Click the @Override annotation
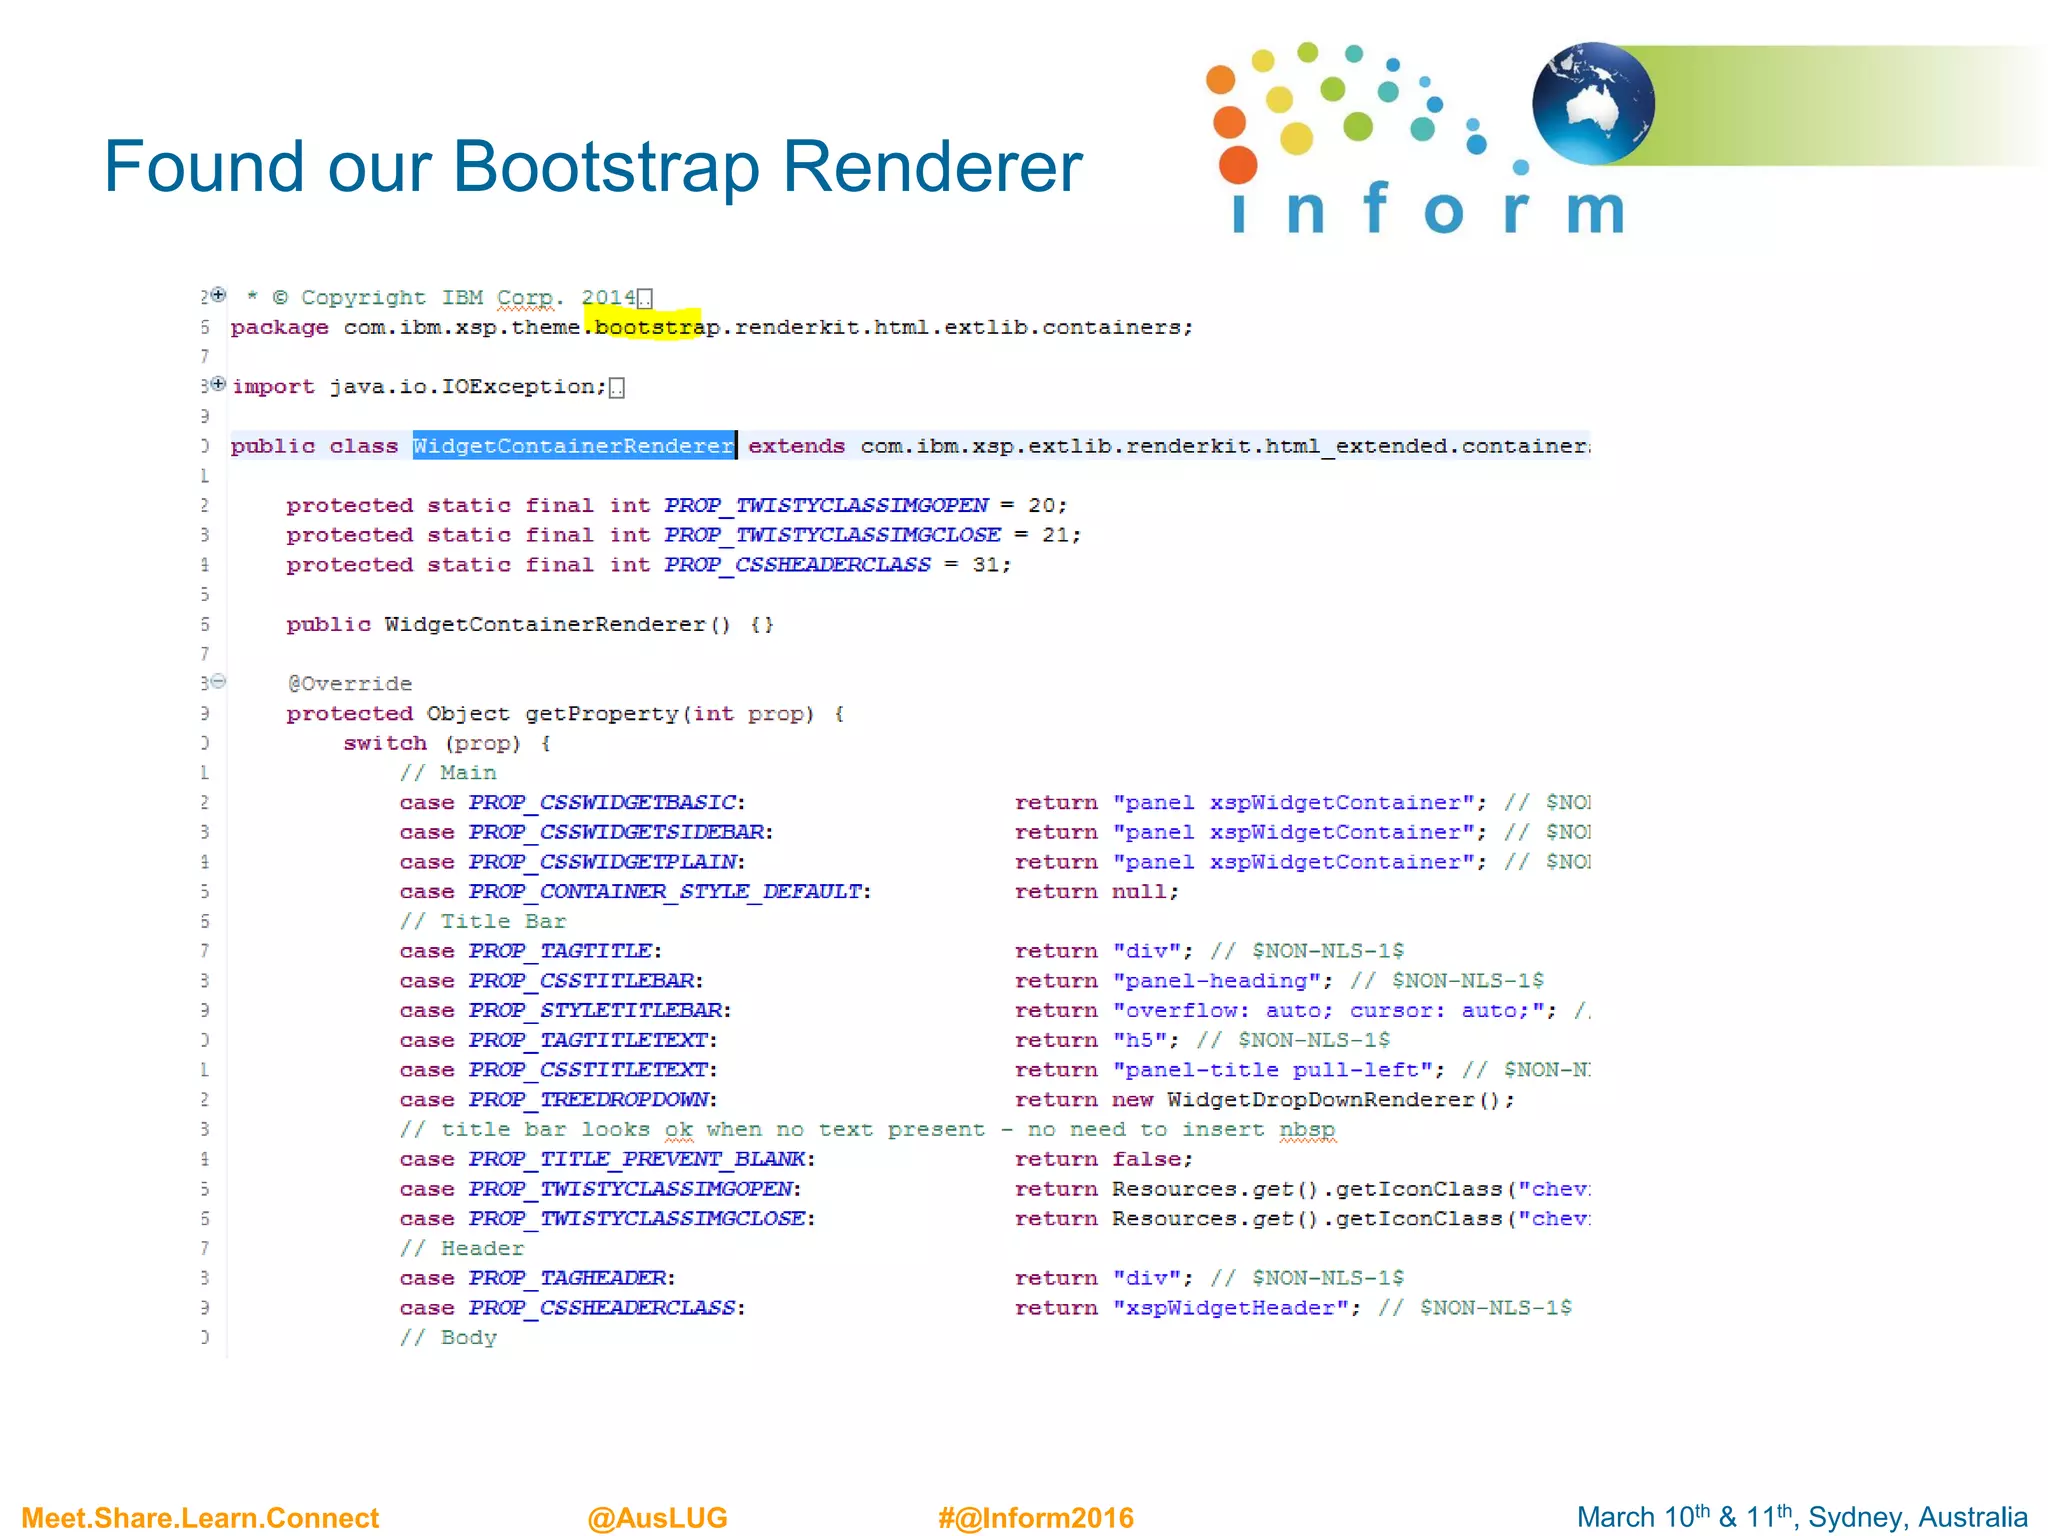The height and width of the screenshot is (1536, 2048). coord(350,684)
